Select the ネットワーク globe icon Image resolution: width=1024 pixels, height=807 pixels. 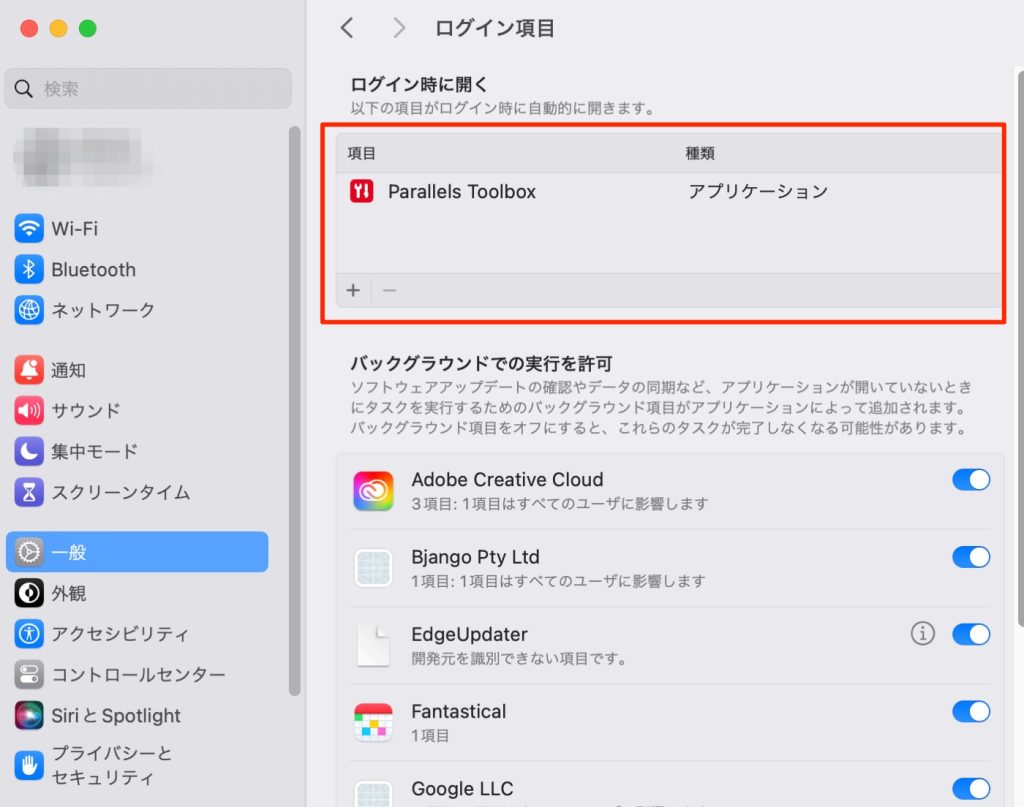pyautogui.click(x=29, y=310)
